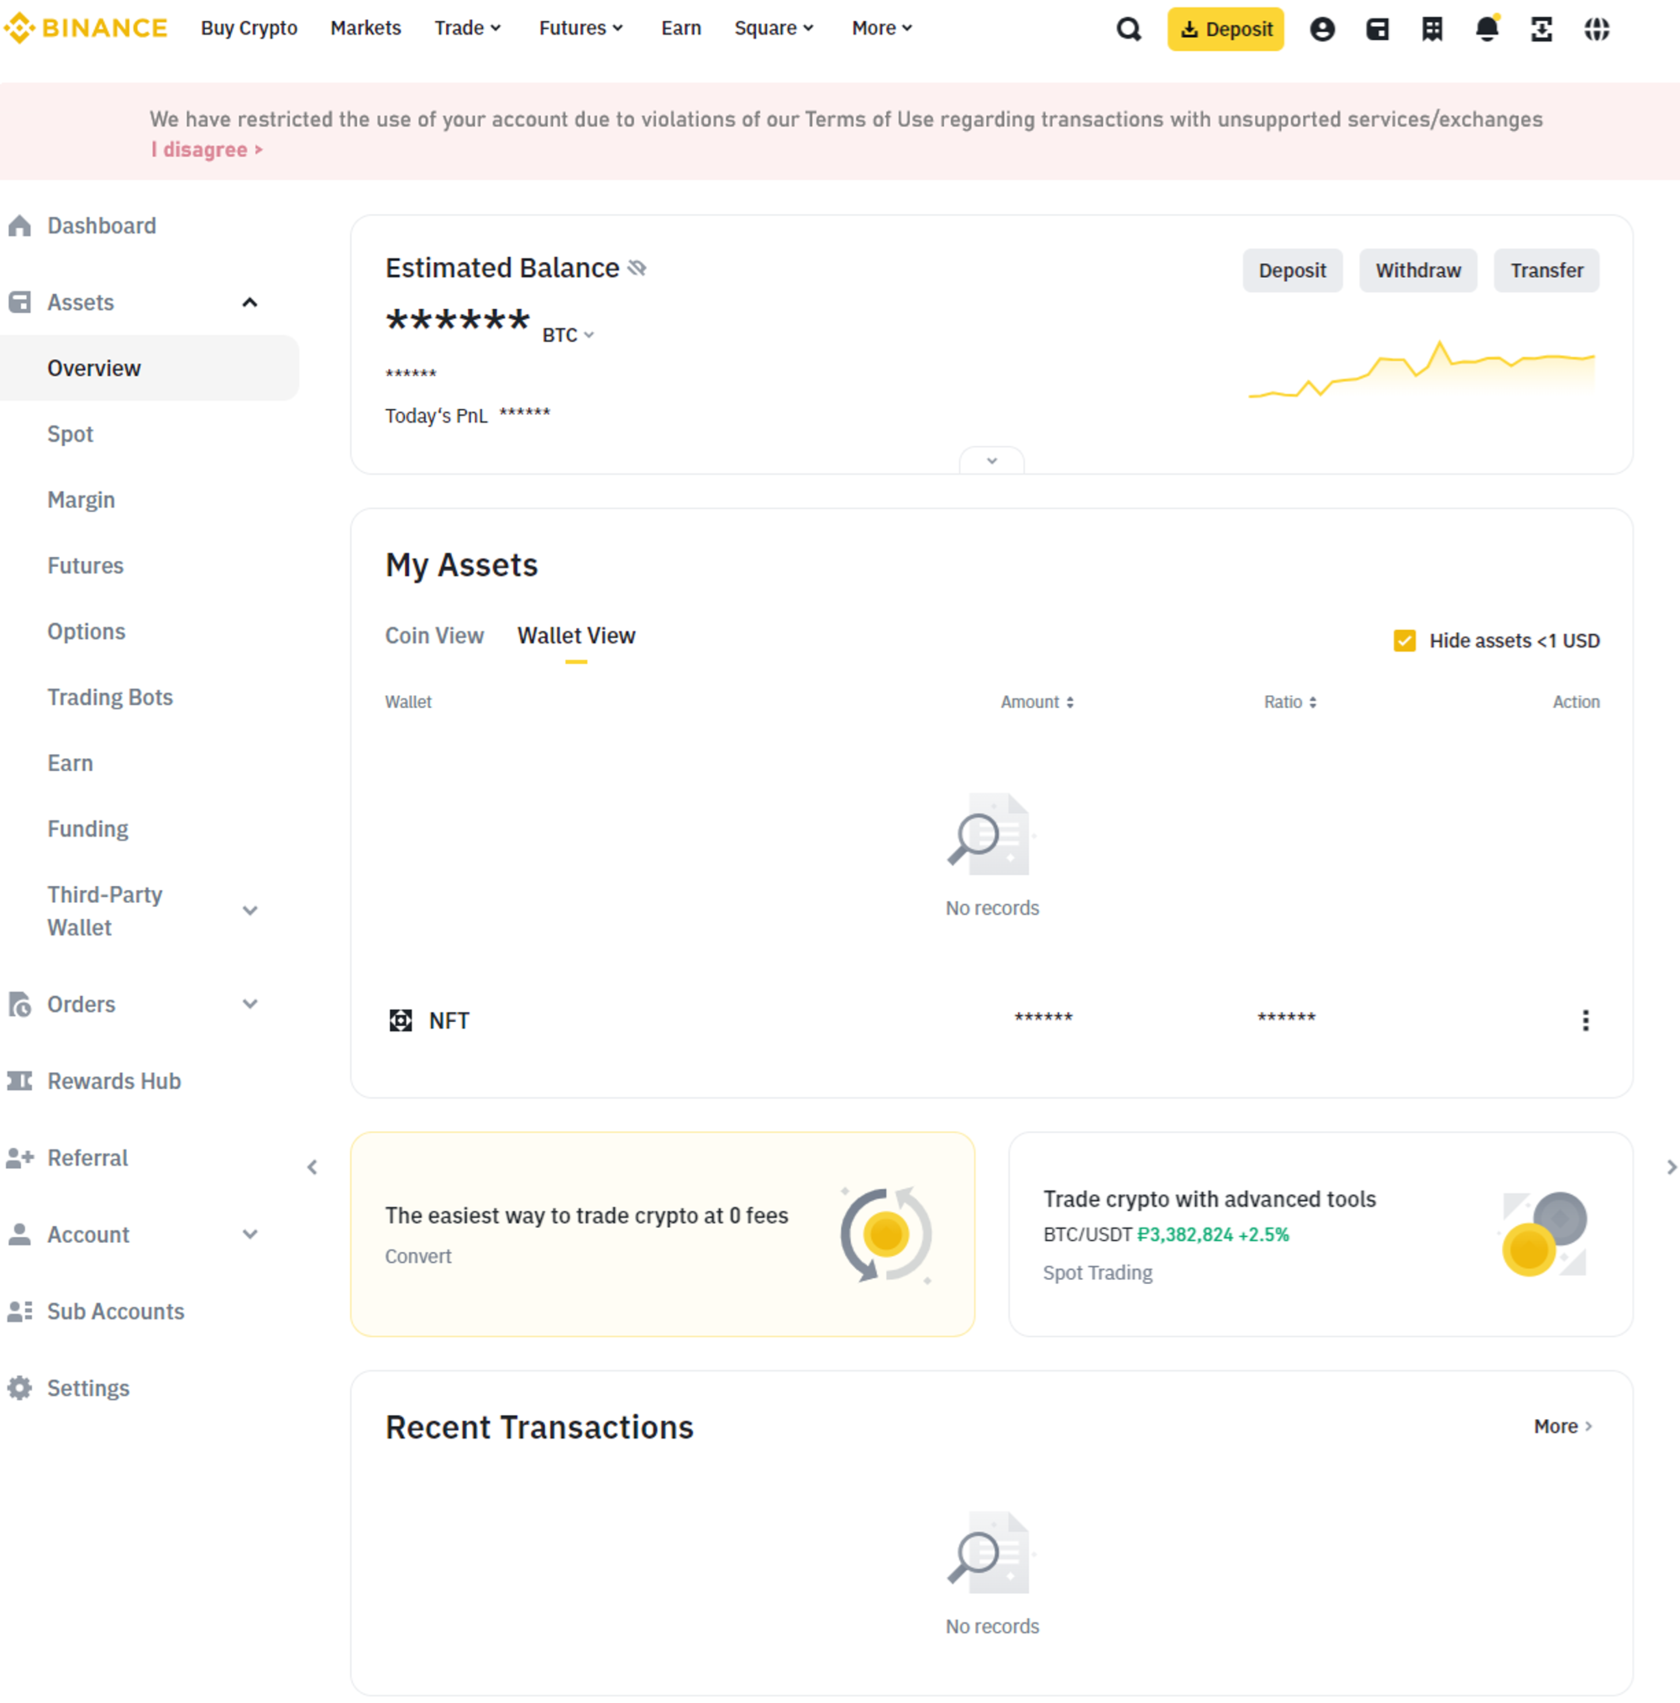Sort by Ratio column header
This screenshot has height=1703, width=1680.
point(1290,702)
